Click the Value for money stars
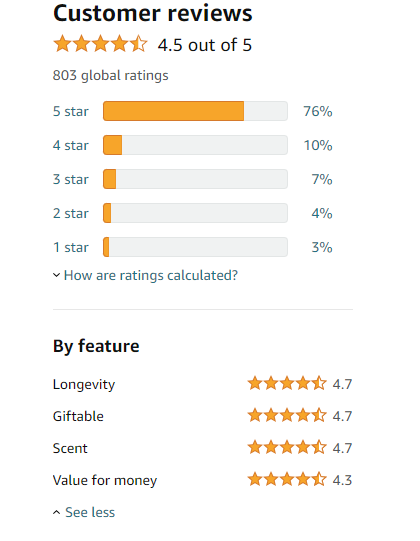 (287, 480)
